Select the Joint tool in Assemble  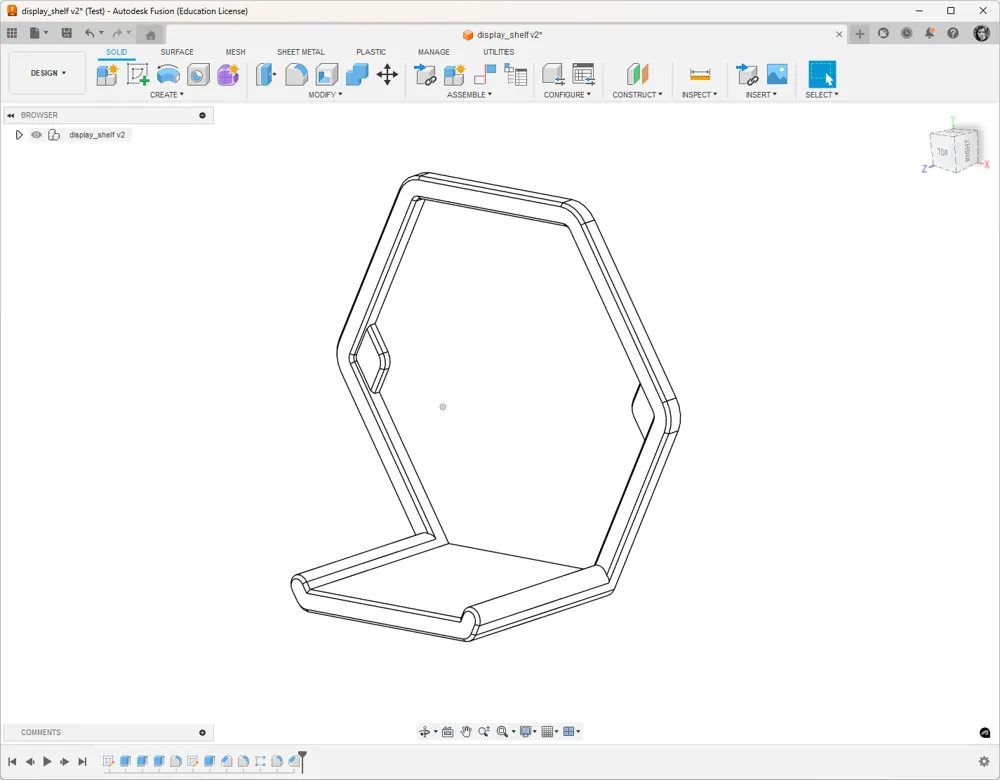click(x=485, y=75)
